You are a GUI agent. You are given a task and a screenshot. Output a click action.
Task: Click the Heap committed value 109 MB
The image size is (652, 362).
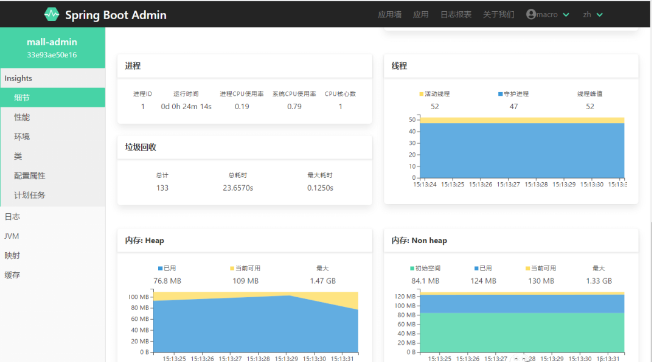pos(245,281)
